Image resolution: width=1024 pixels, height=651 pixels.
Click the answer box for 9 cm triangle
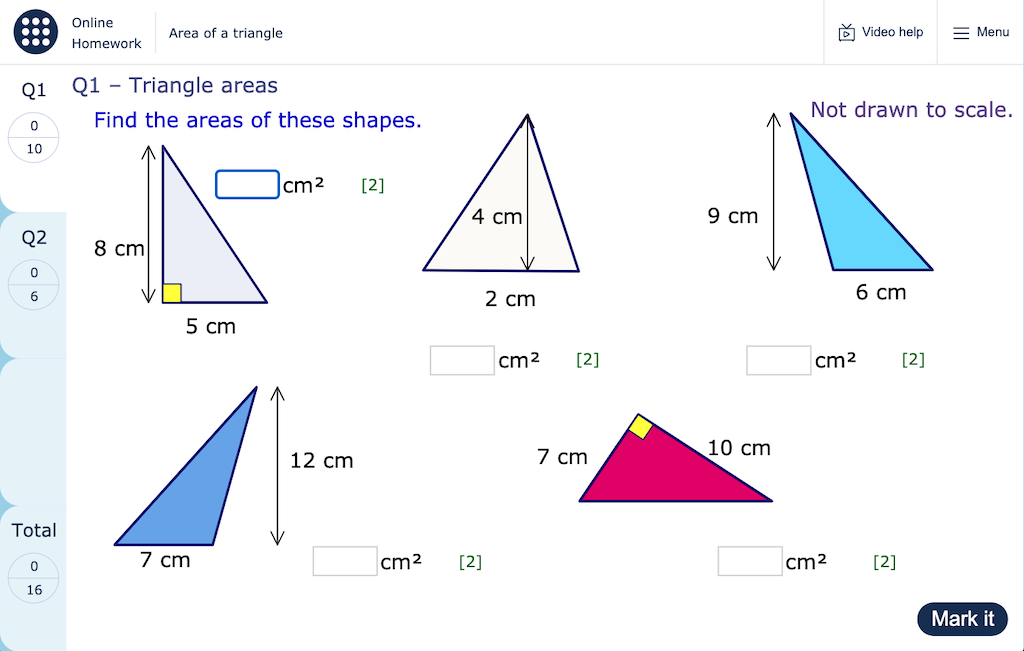778,360
